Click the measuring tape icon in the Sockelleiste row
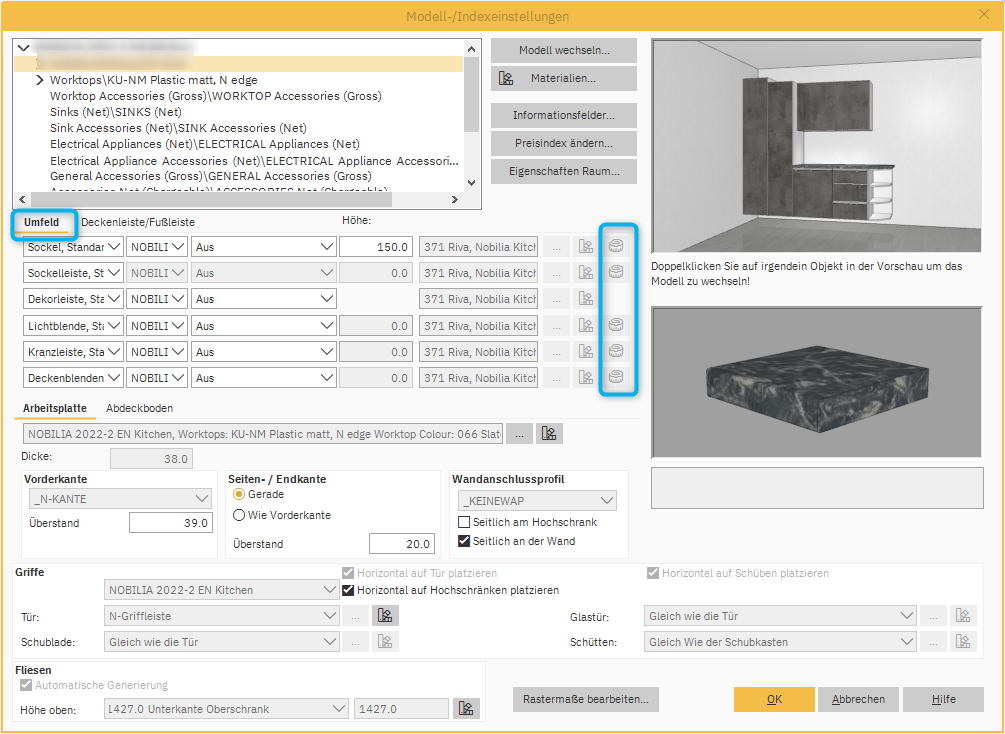This screenshot has width=1005, height=734. point(617,272)
